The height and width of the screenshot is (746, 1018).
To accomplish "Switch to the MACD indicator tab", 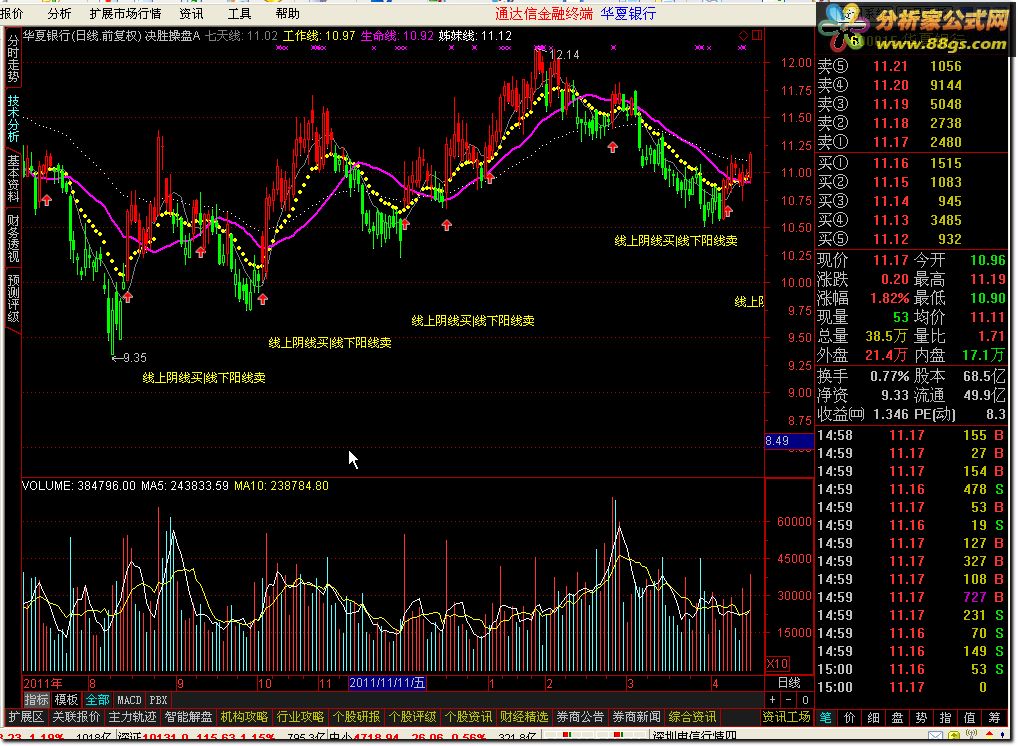I will click(x=129, y=700).
